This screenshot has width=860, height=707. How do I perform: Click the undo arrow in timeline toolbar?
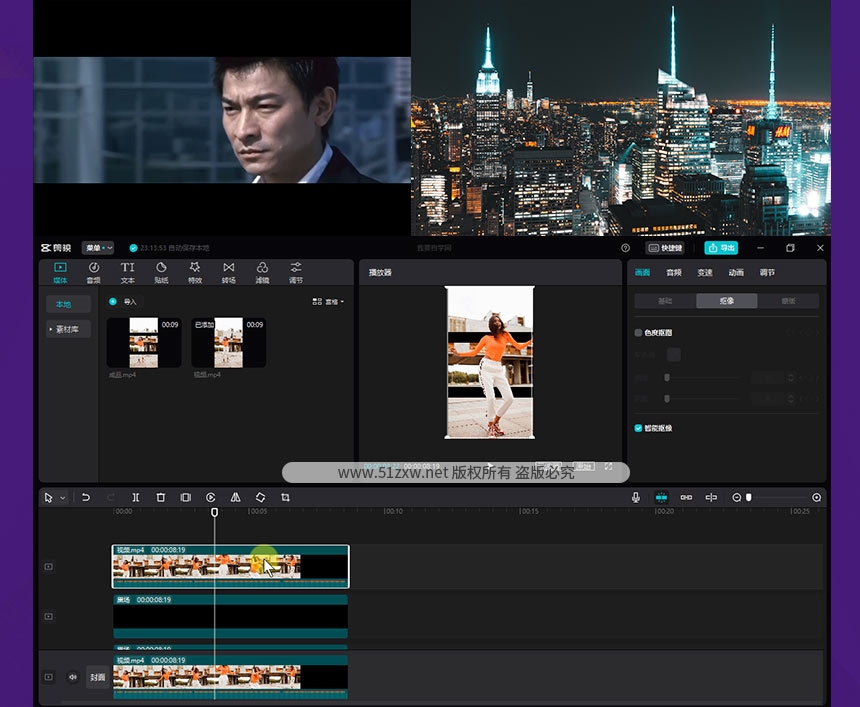pyautogui.click(x=86, y=497)
